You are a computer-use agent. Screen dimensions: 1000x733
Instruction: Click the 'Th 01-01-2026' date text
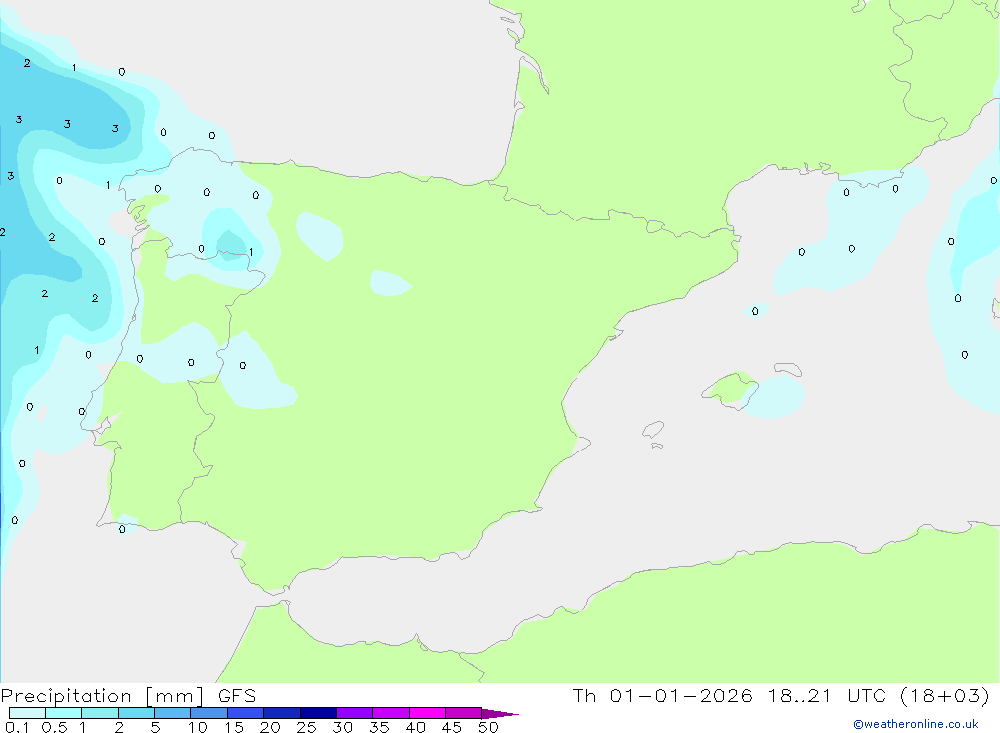(x=662, y=695)
